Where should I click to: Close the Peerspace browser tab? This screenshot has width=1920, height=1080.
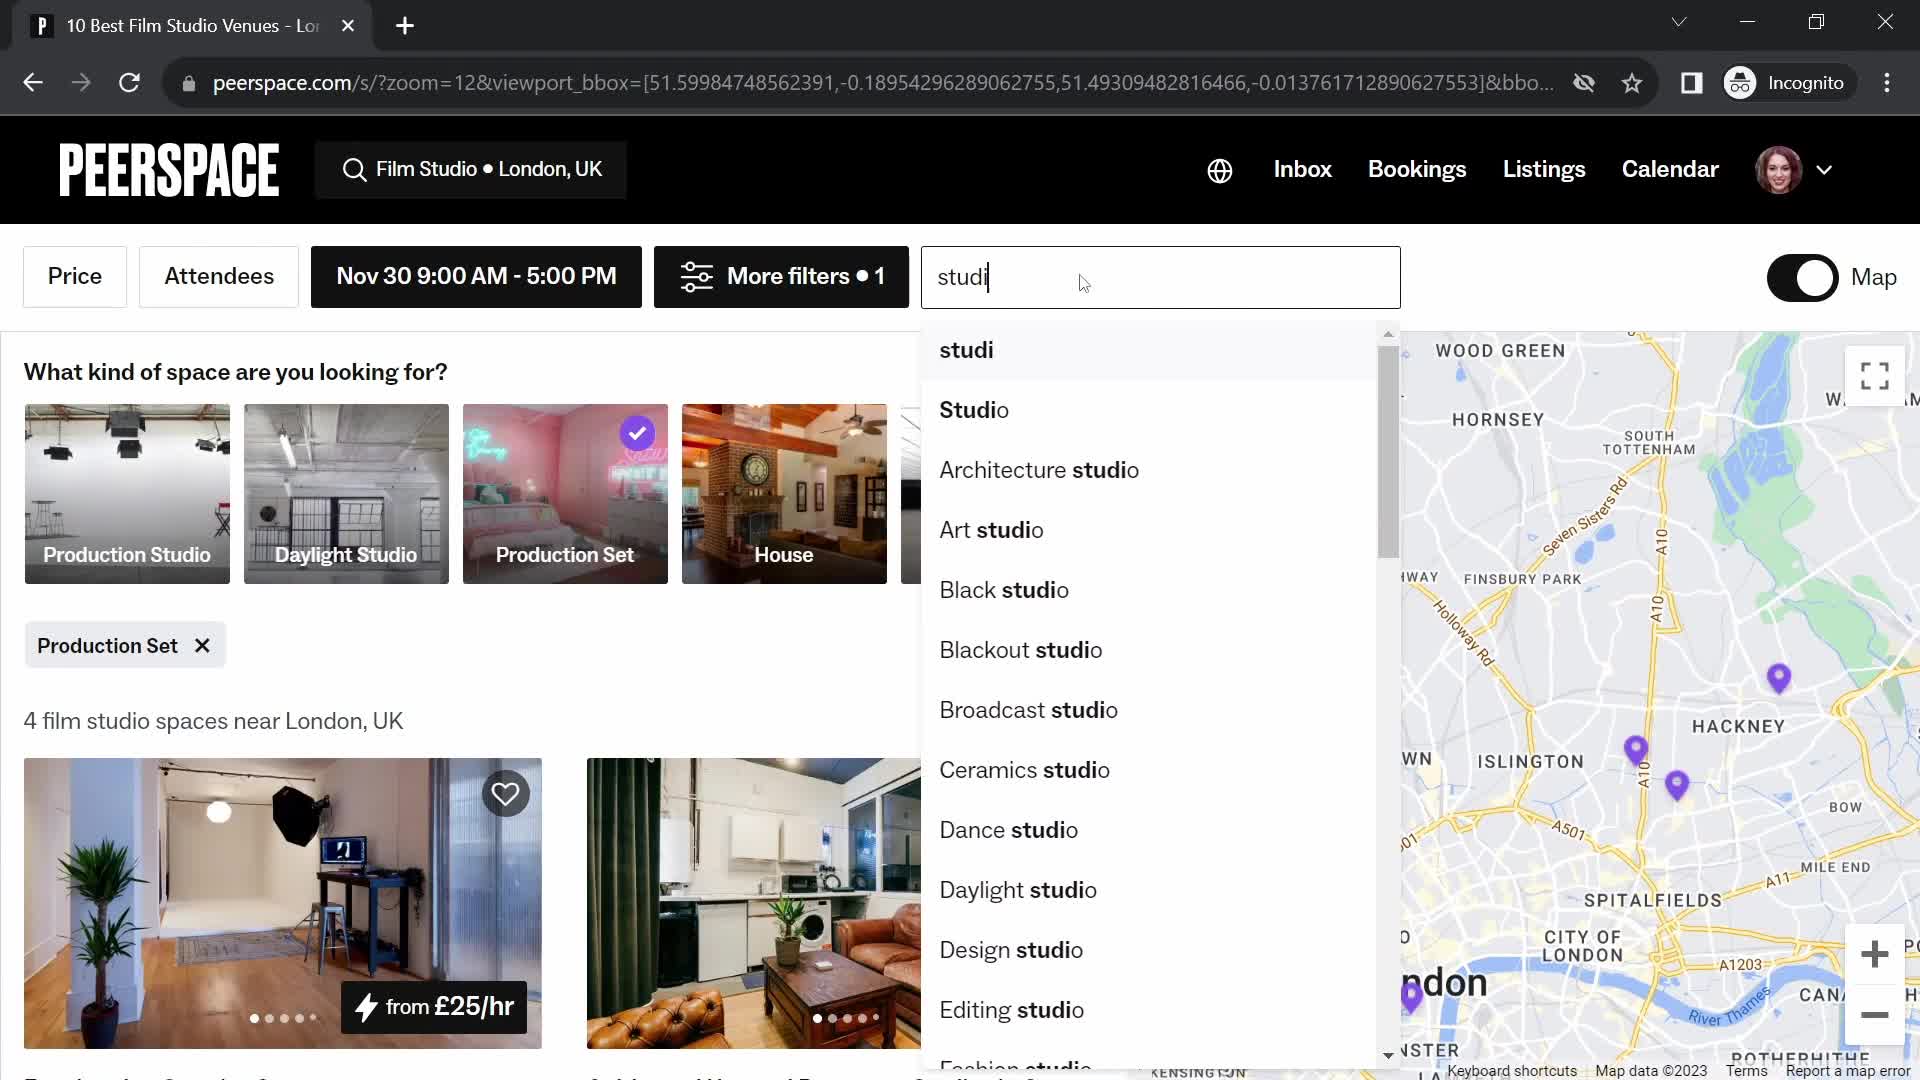click(348, 26)
